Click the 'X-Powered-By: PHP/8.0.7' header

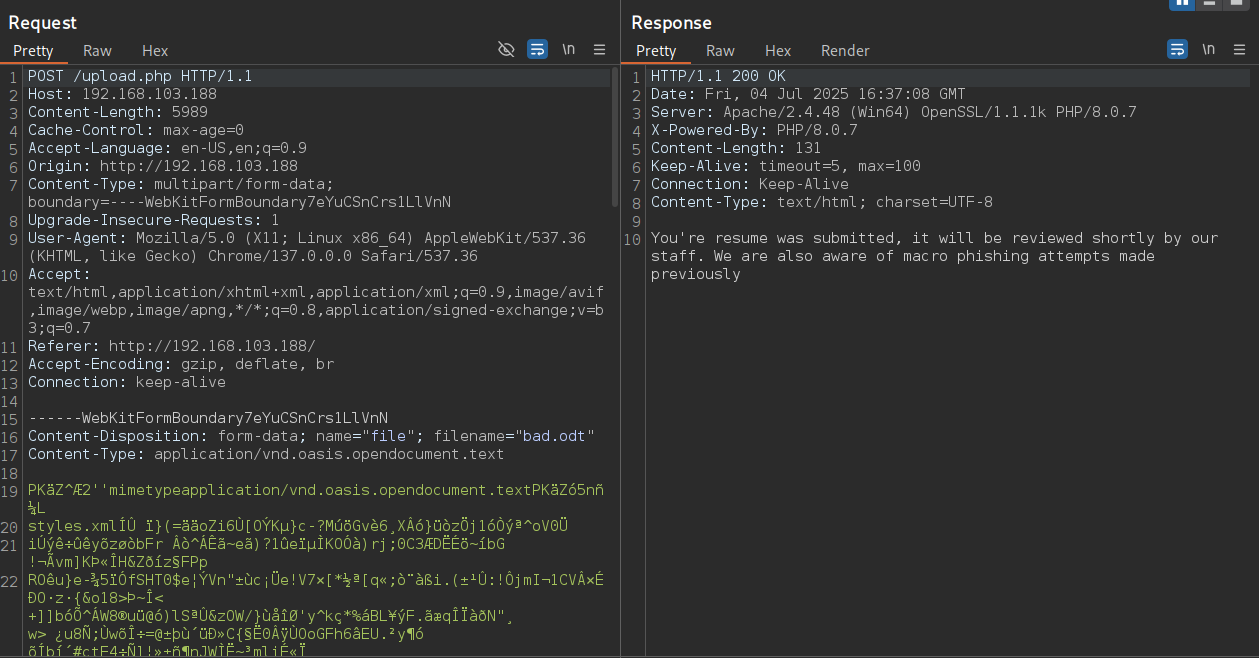coord(754,130)
